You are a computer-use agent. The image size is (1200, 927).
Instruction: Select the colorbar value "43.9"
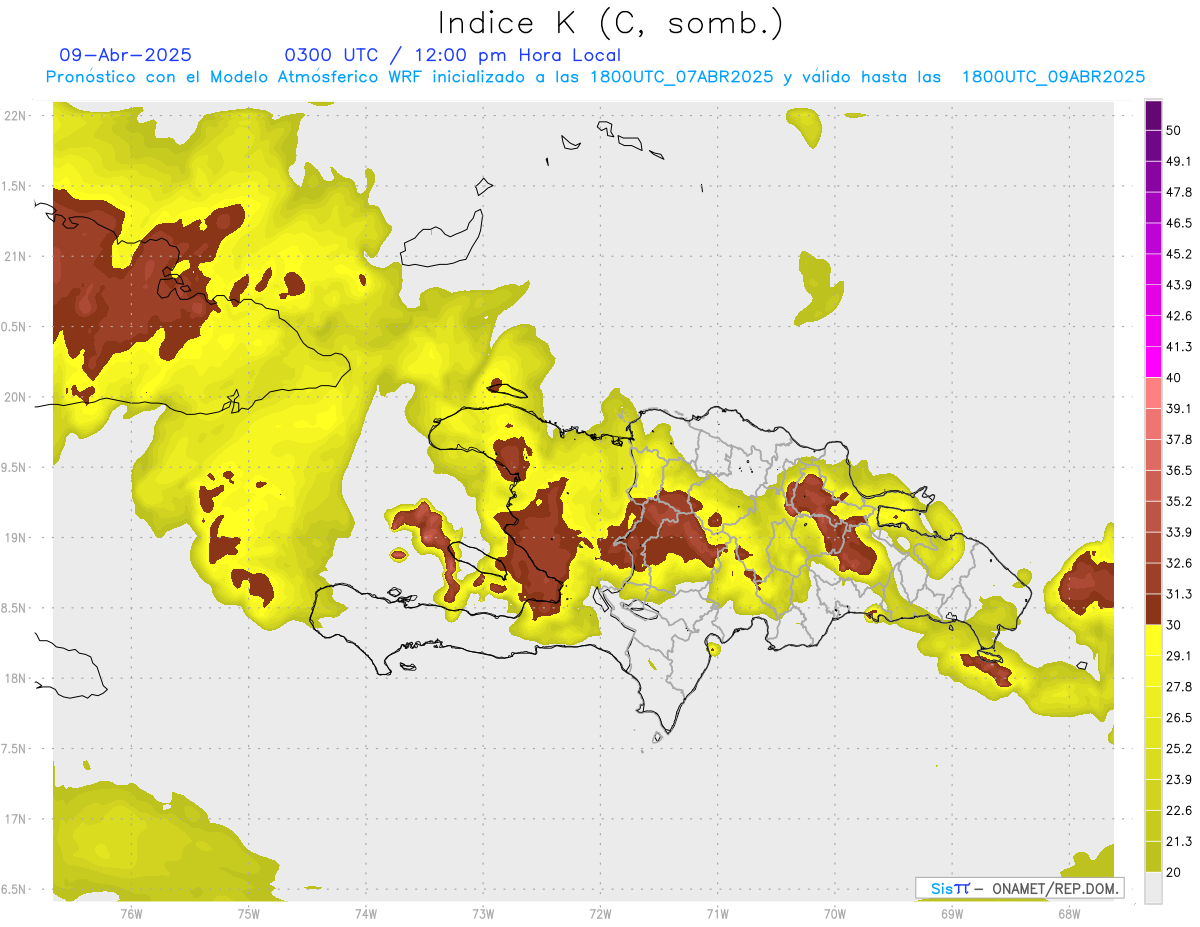[x=1179, y=285]
